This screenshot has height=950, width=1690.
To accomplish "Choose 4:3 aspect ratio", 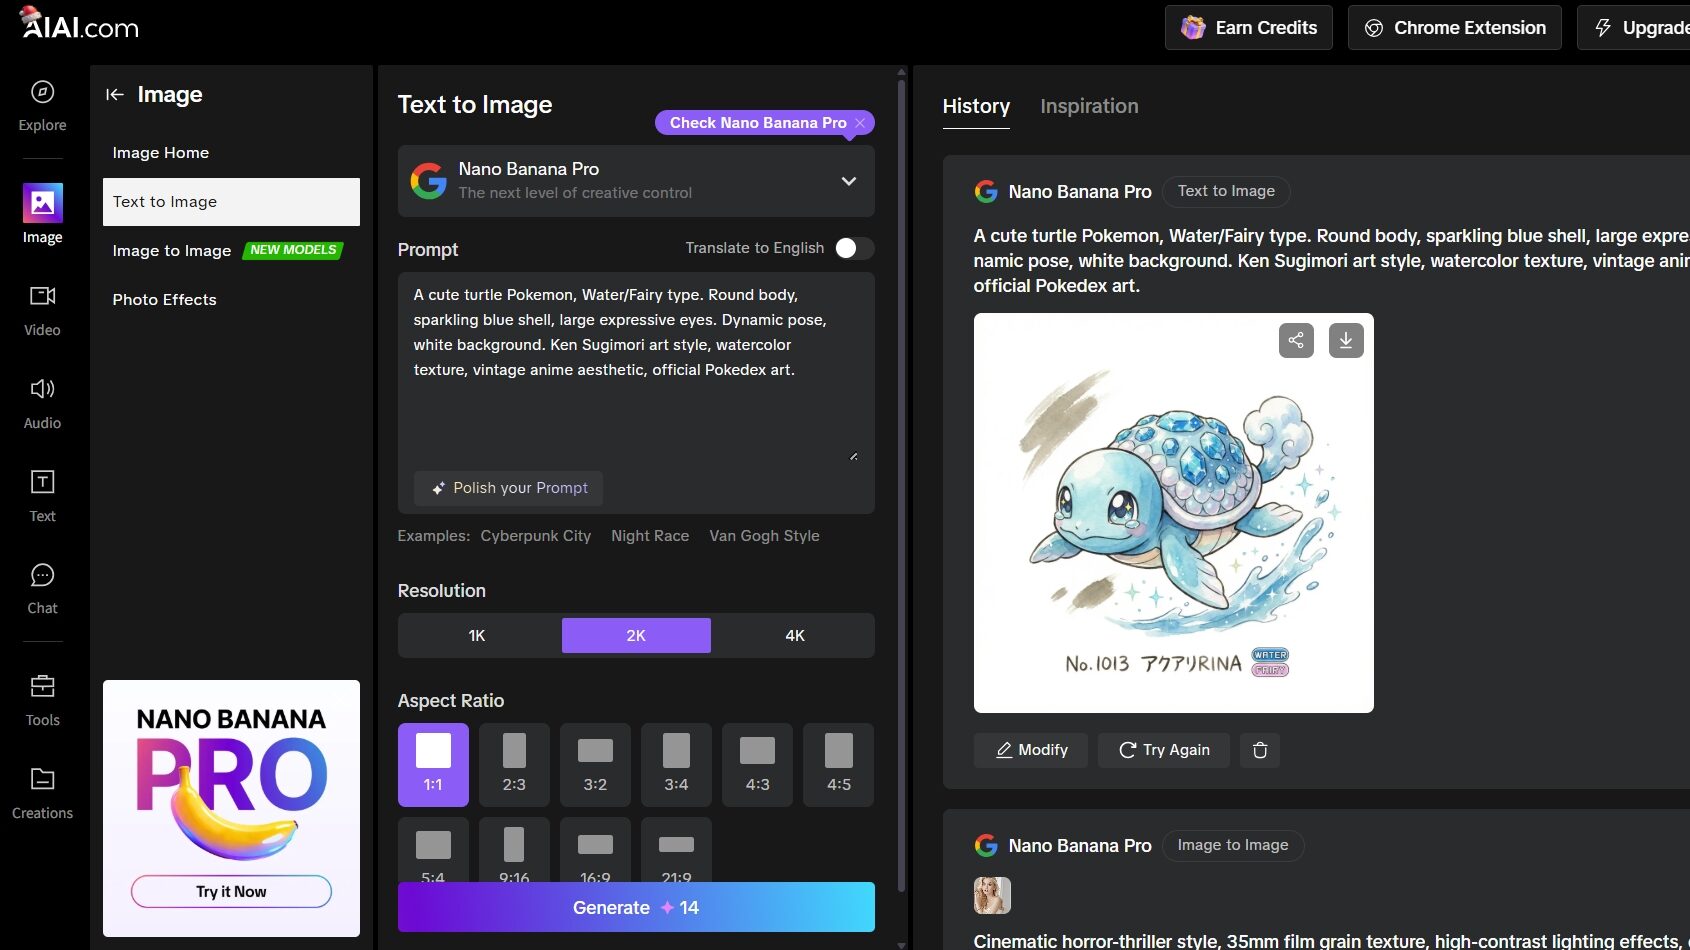I will [757, 765].
